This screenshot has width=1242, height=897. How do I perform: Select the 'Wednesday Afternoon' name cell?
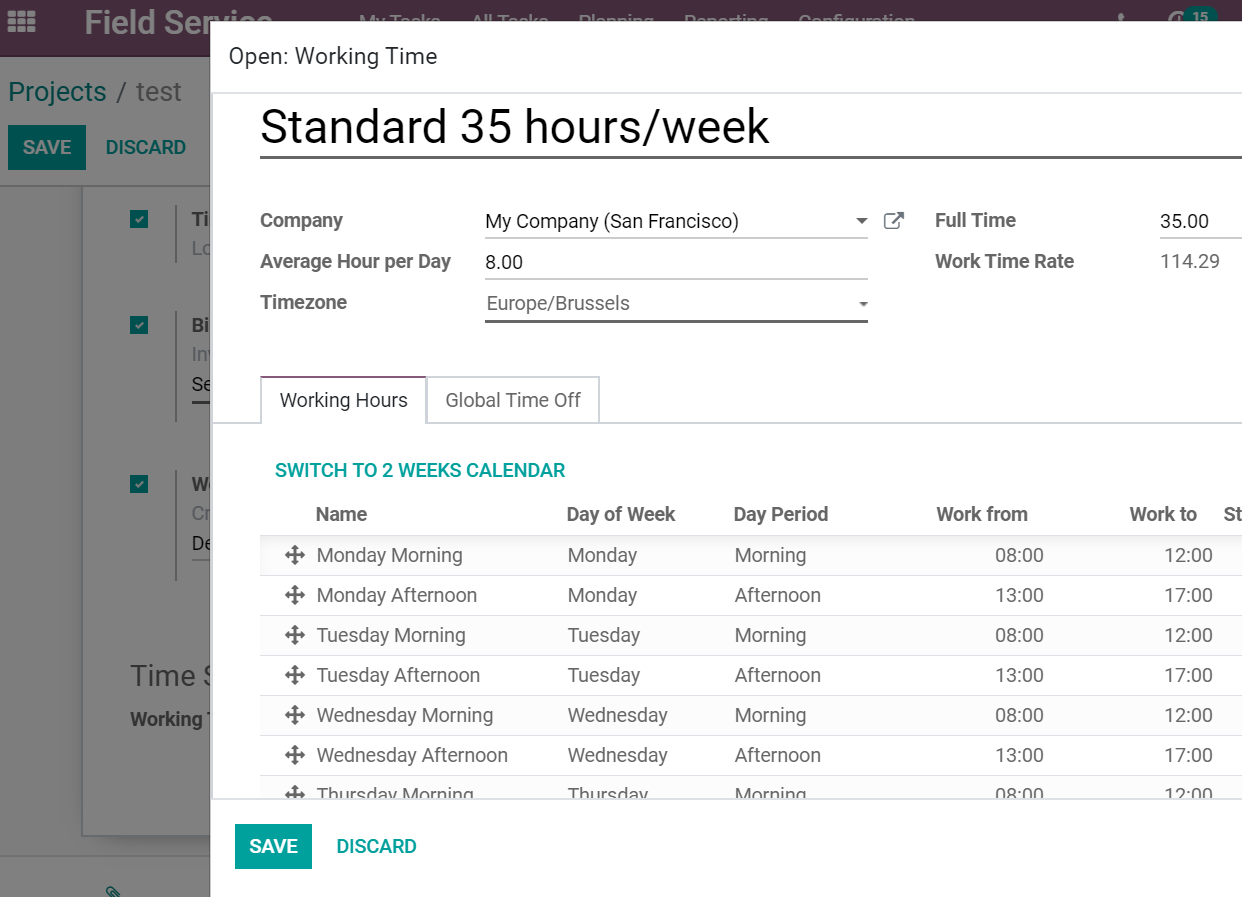pos(412,755)
